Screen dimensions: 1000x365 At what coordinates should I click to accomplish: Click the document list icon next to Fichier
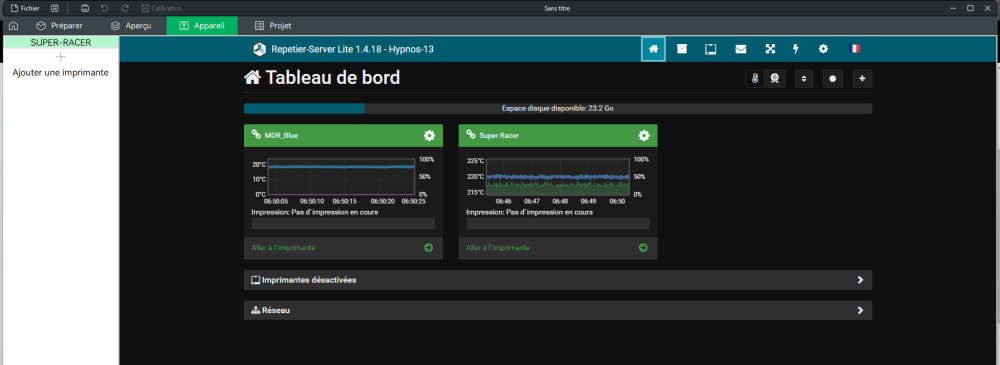coord(55,8)
